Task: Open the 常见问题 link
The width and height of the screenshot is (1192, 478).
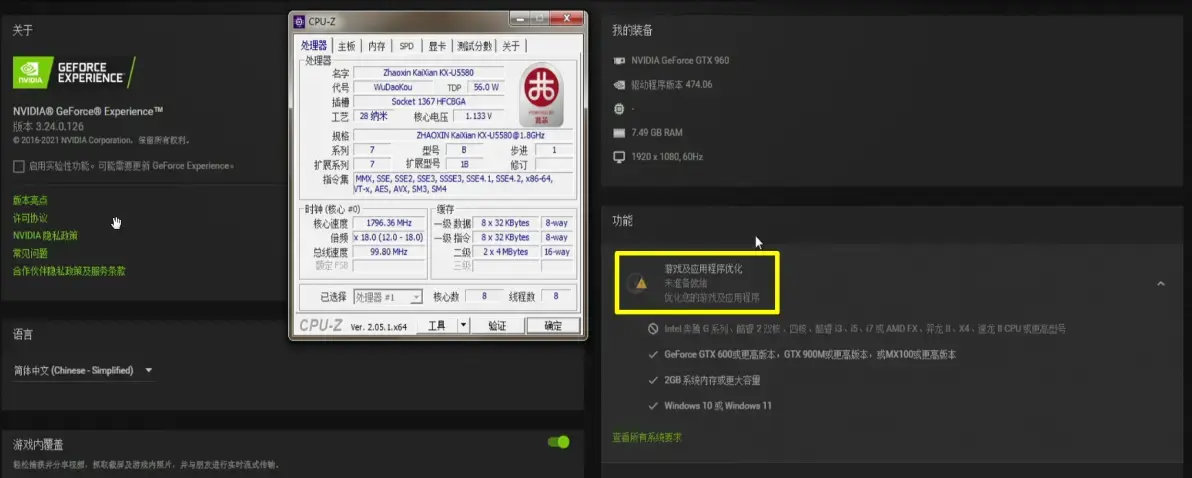Action: [x=30, y=253]
